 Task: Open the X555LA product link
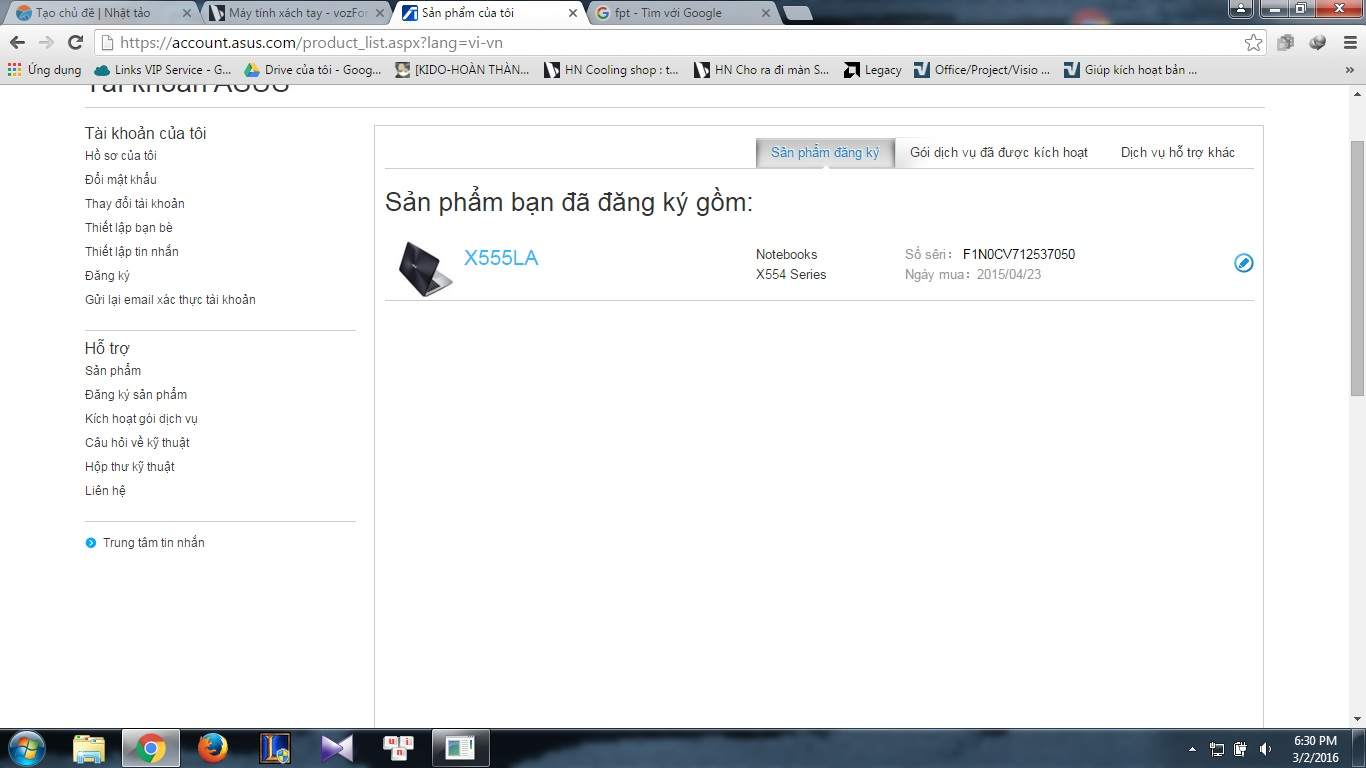click(x=501, y=258)
